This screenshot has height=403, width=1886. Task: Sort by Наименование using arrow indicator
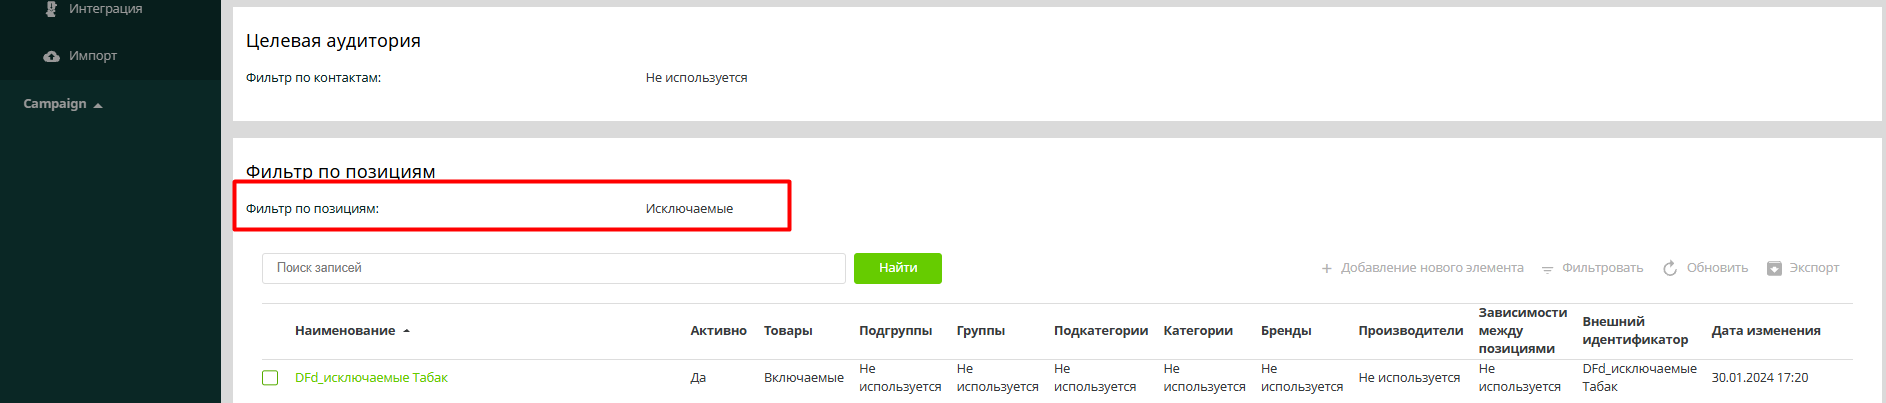coord(407,331)
